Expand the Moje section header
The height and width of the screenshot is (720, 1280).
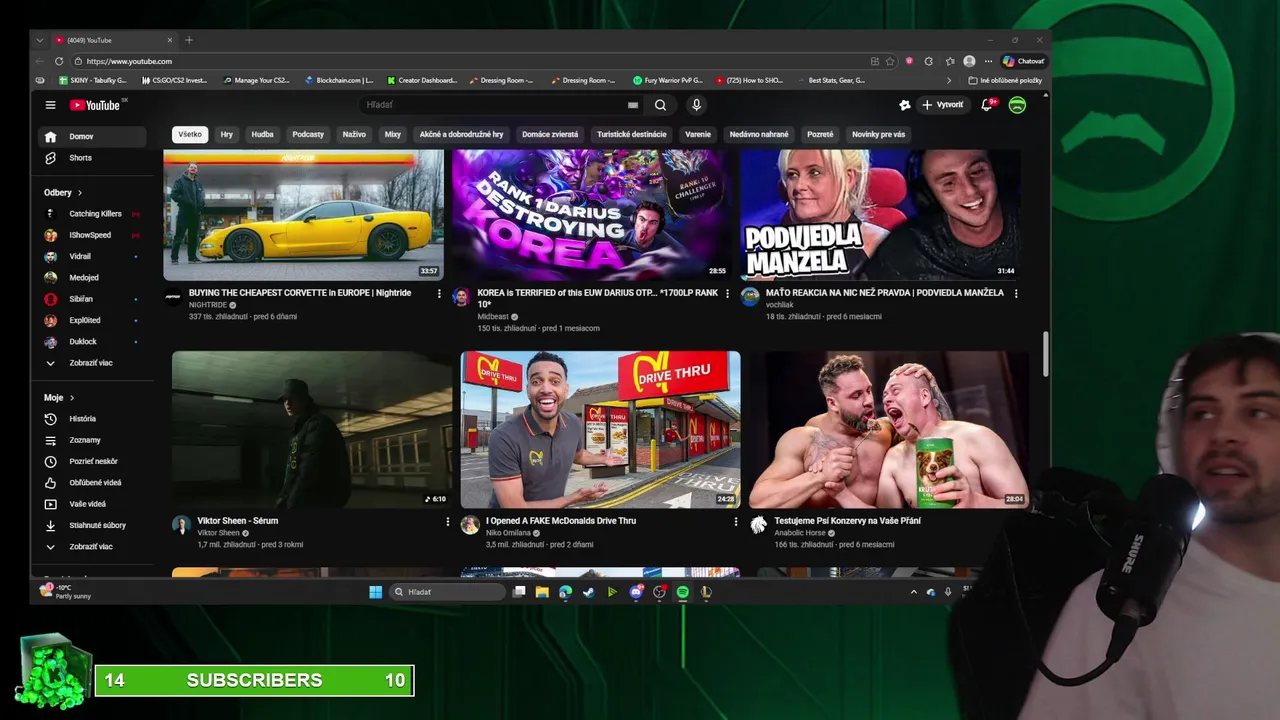click(x=59, y=398)
